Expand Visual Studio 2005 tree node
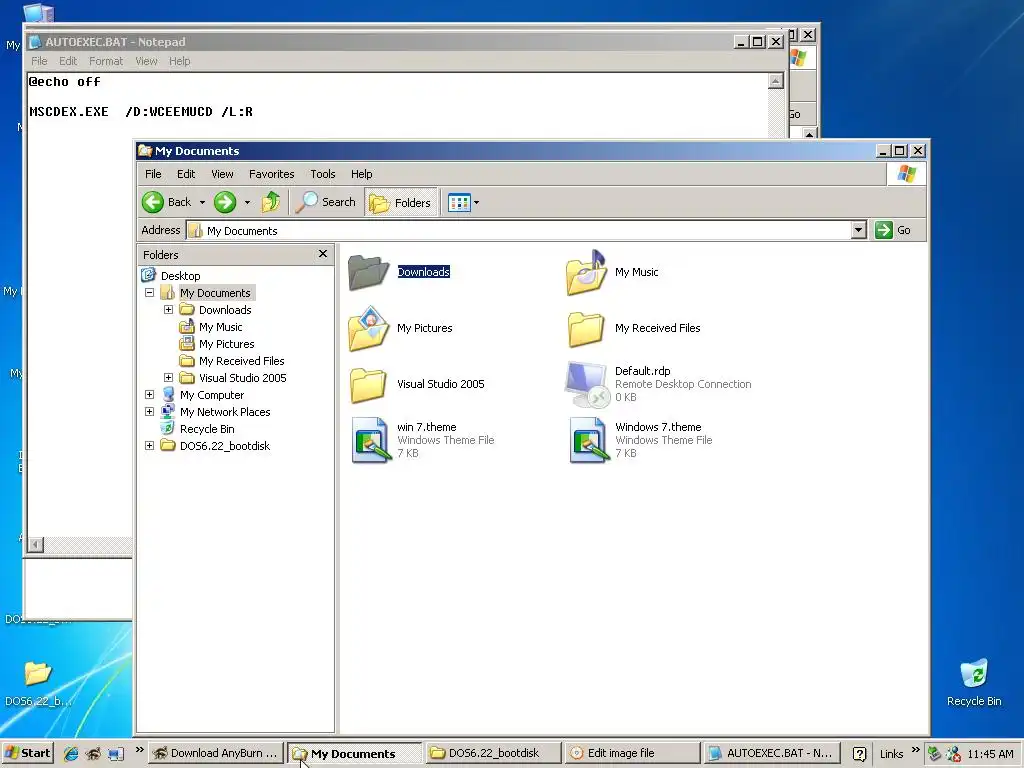Viewport: 1024px width, 768px height. (168, 377)
